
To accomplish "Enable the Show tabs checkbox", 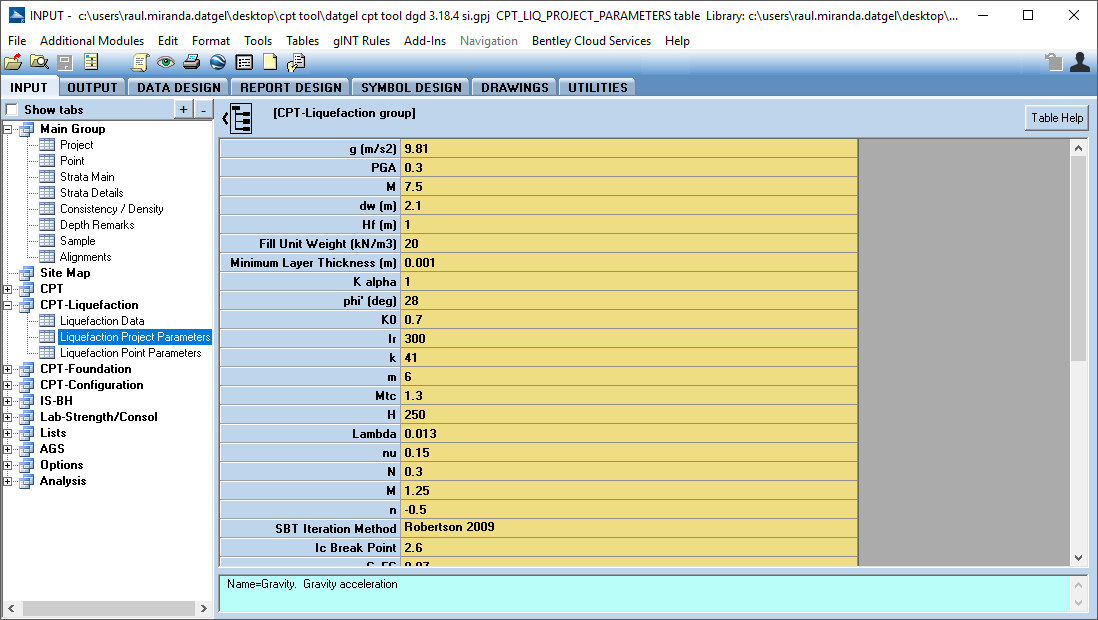I will tap(12, 110).
